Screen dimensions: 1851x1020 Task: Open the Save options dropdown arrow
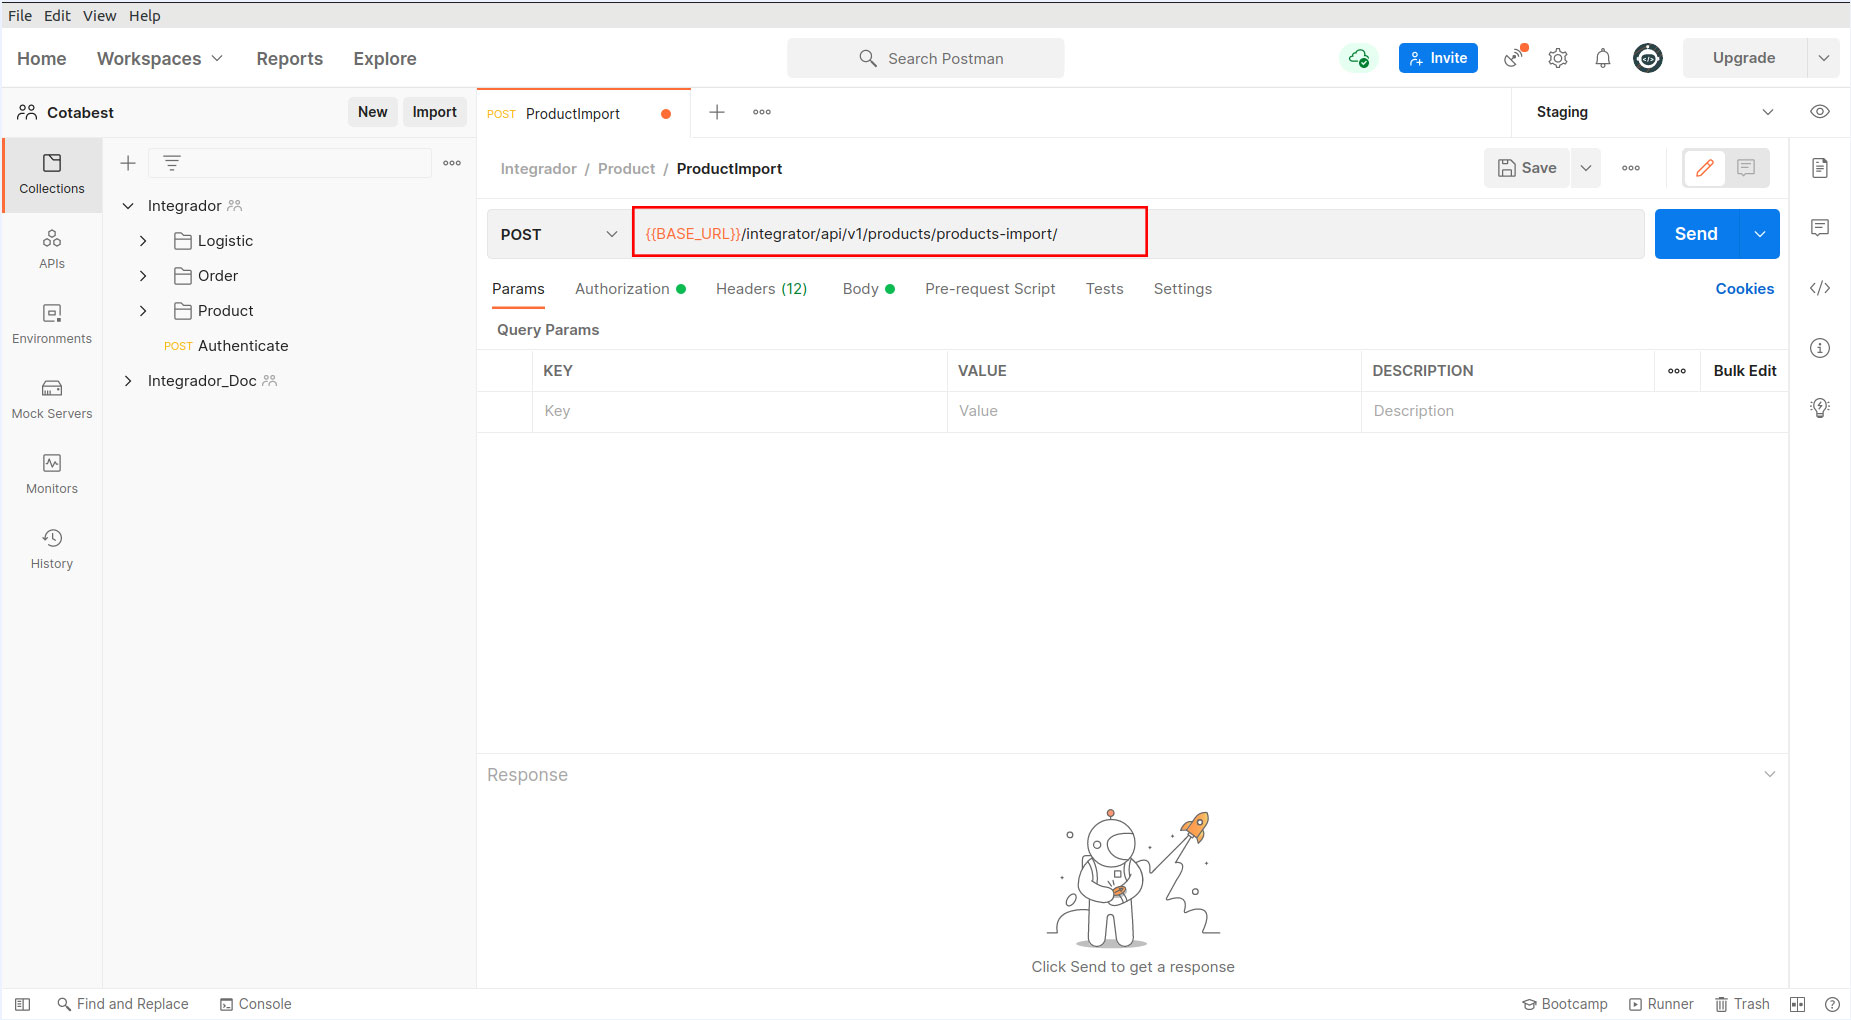[1586, 168]
